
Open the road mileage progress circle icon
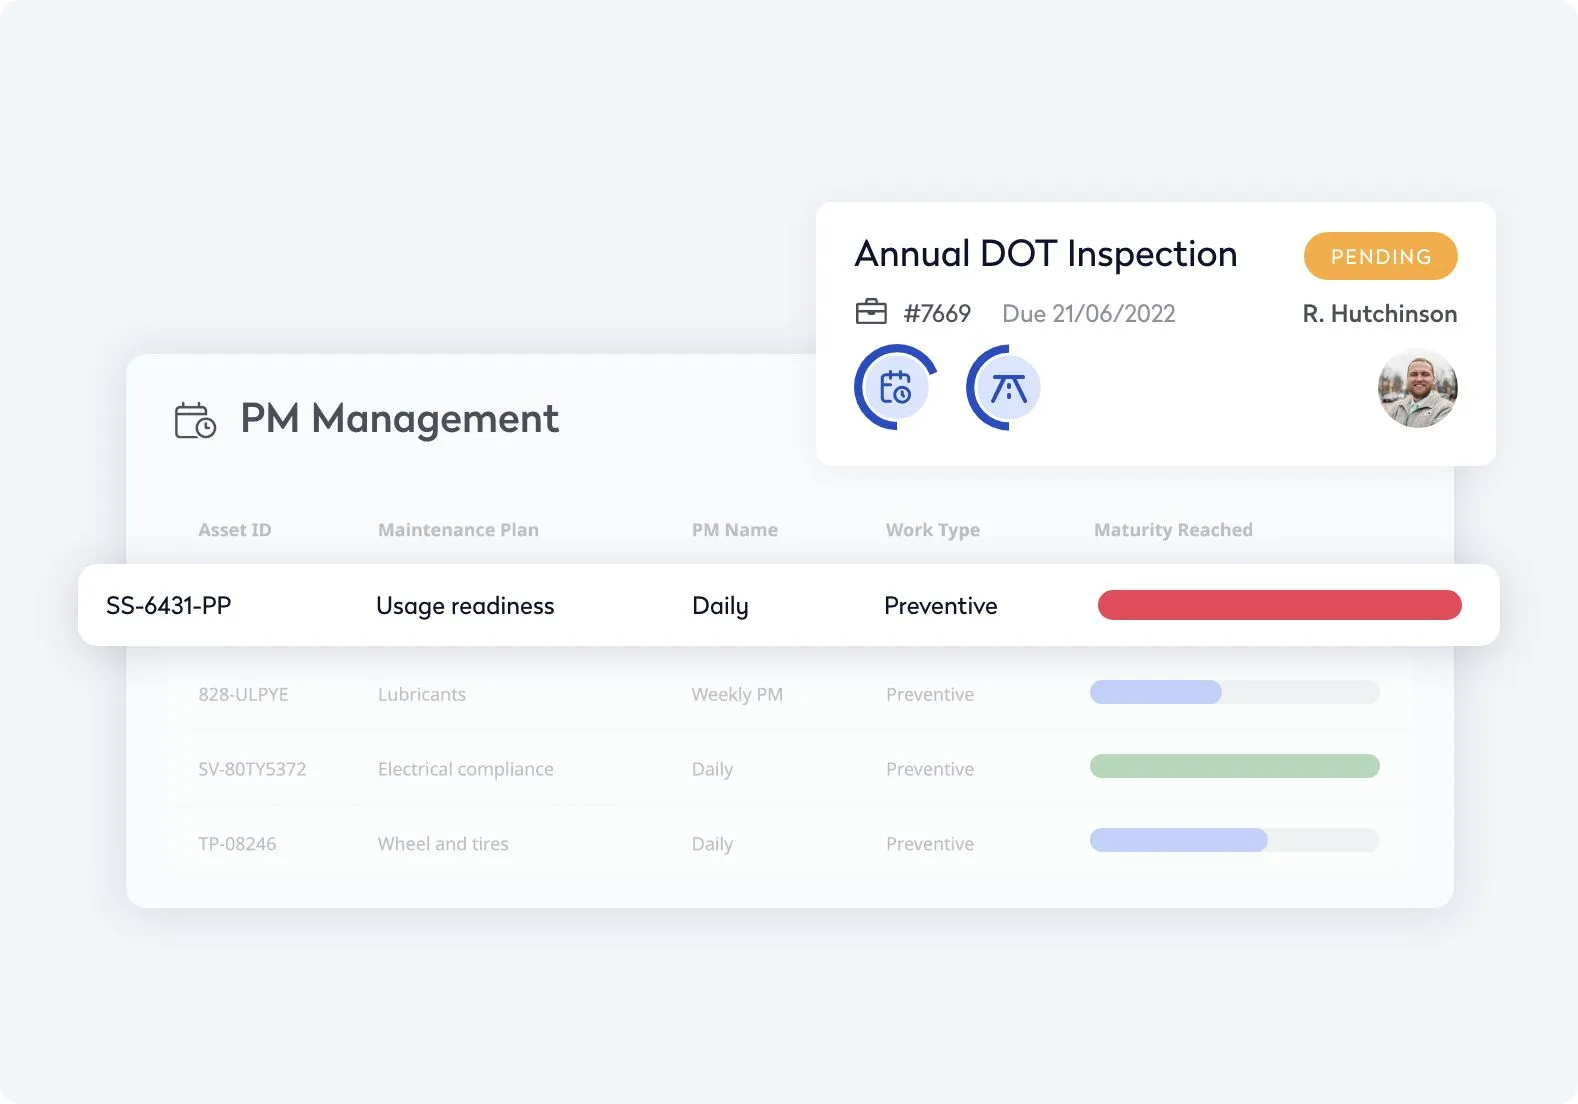click(1005, 387)
